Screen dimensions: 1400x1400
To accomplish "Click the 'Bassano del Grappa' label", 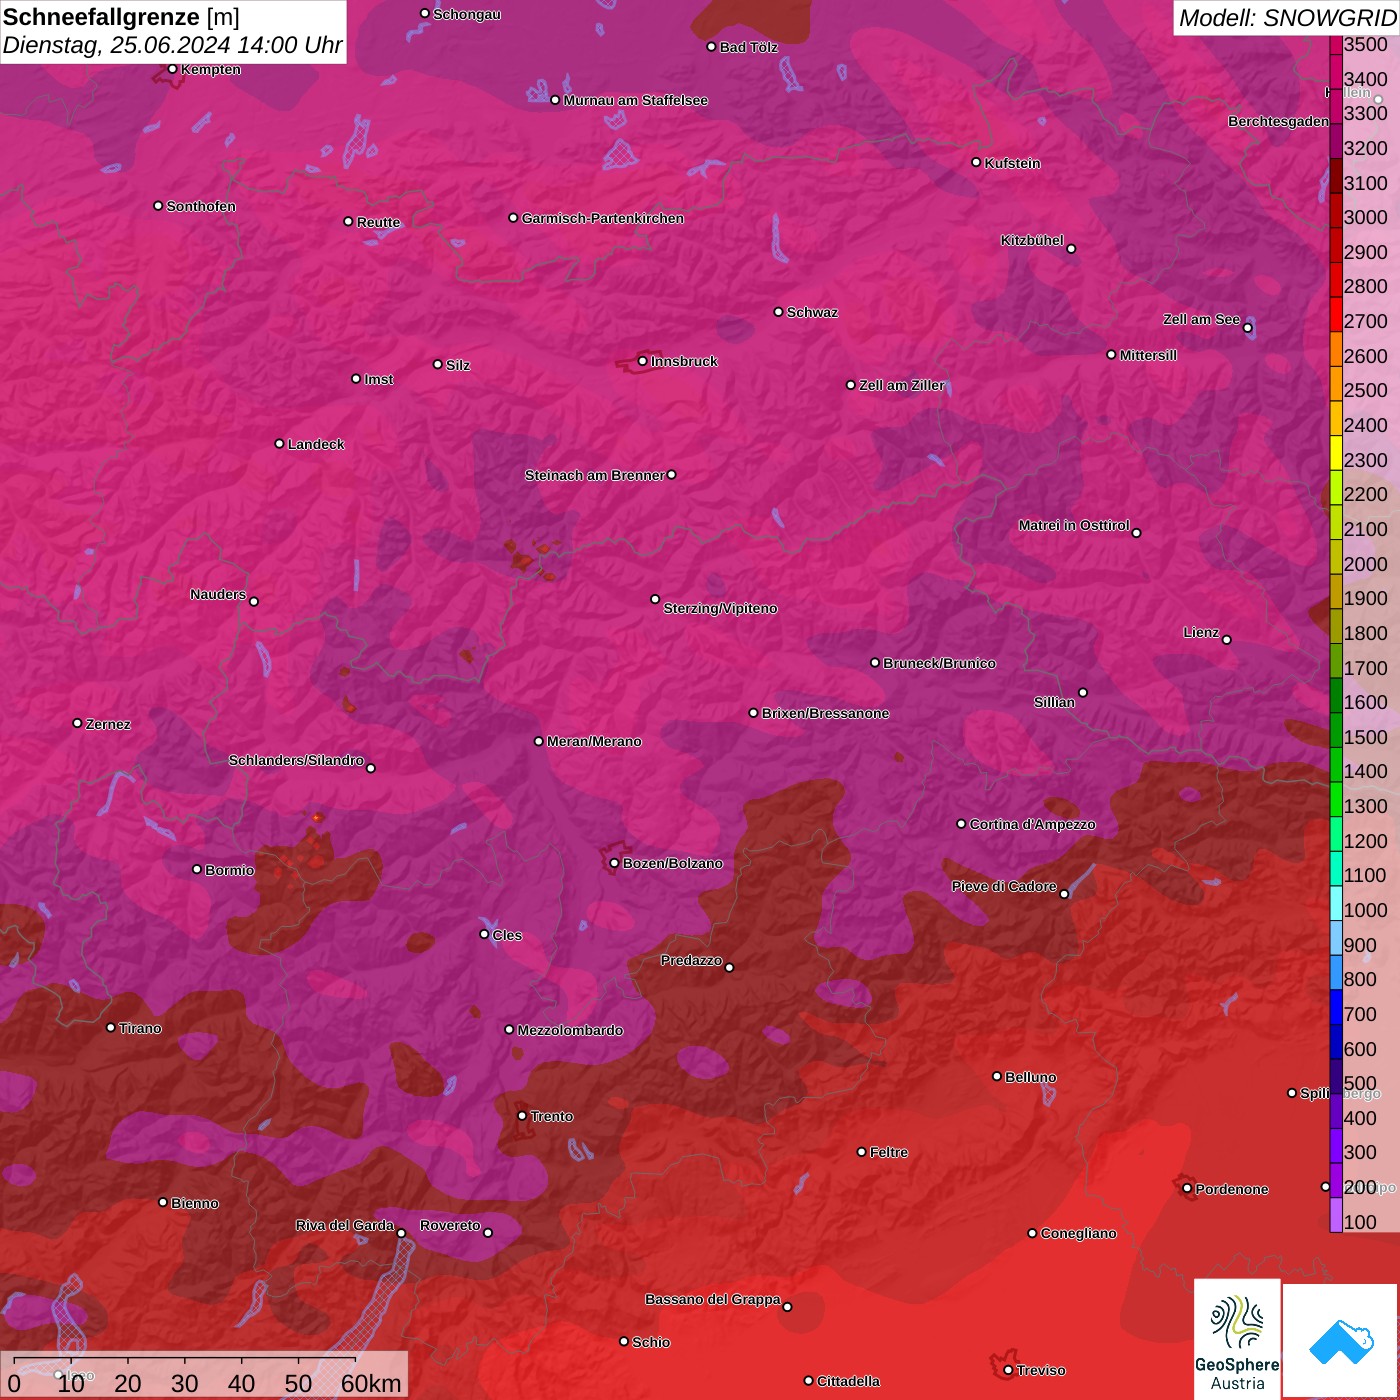I will click(x=712, y=1299).
